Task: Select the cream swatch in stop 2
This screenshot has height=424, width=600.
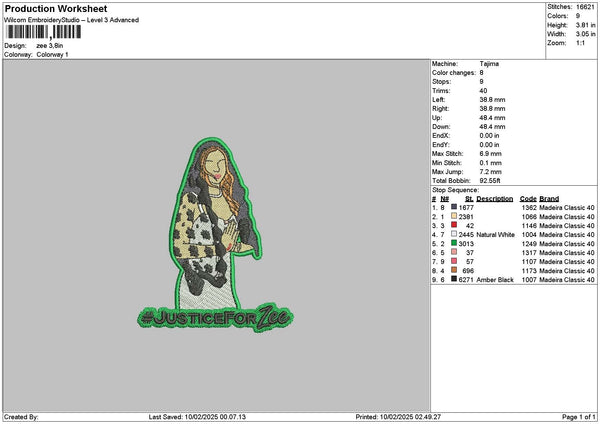Action: tap(453, 216)
